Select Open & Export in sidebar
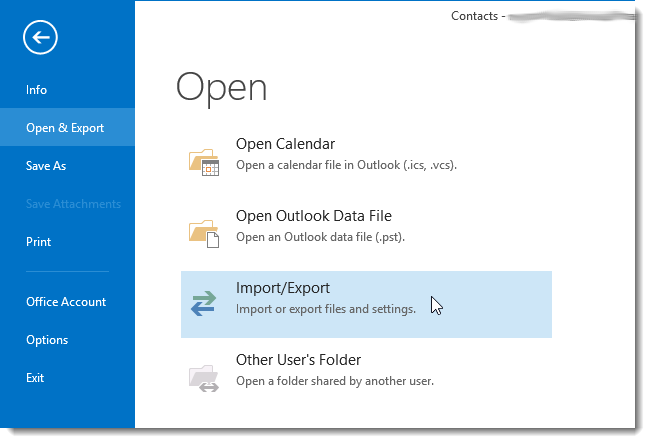650x443 pixels. tap(67, 127)
